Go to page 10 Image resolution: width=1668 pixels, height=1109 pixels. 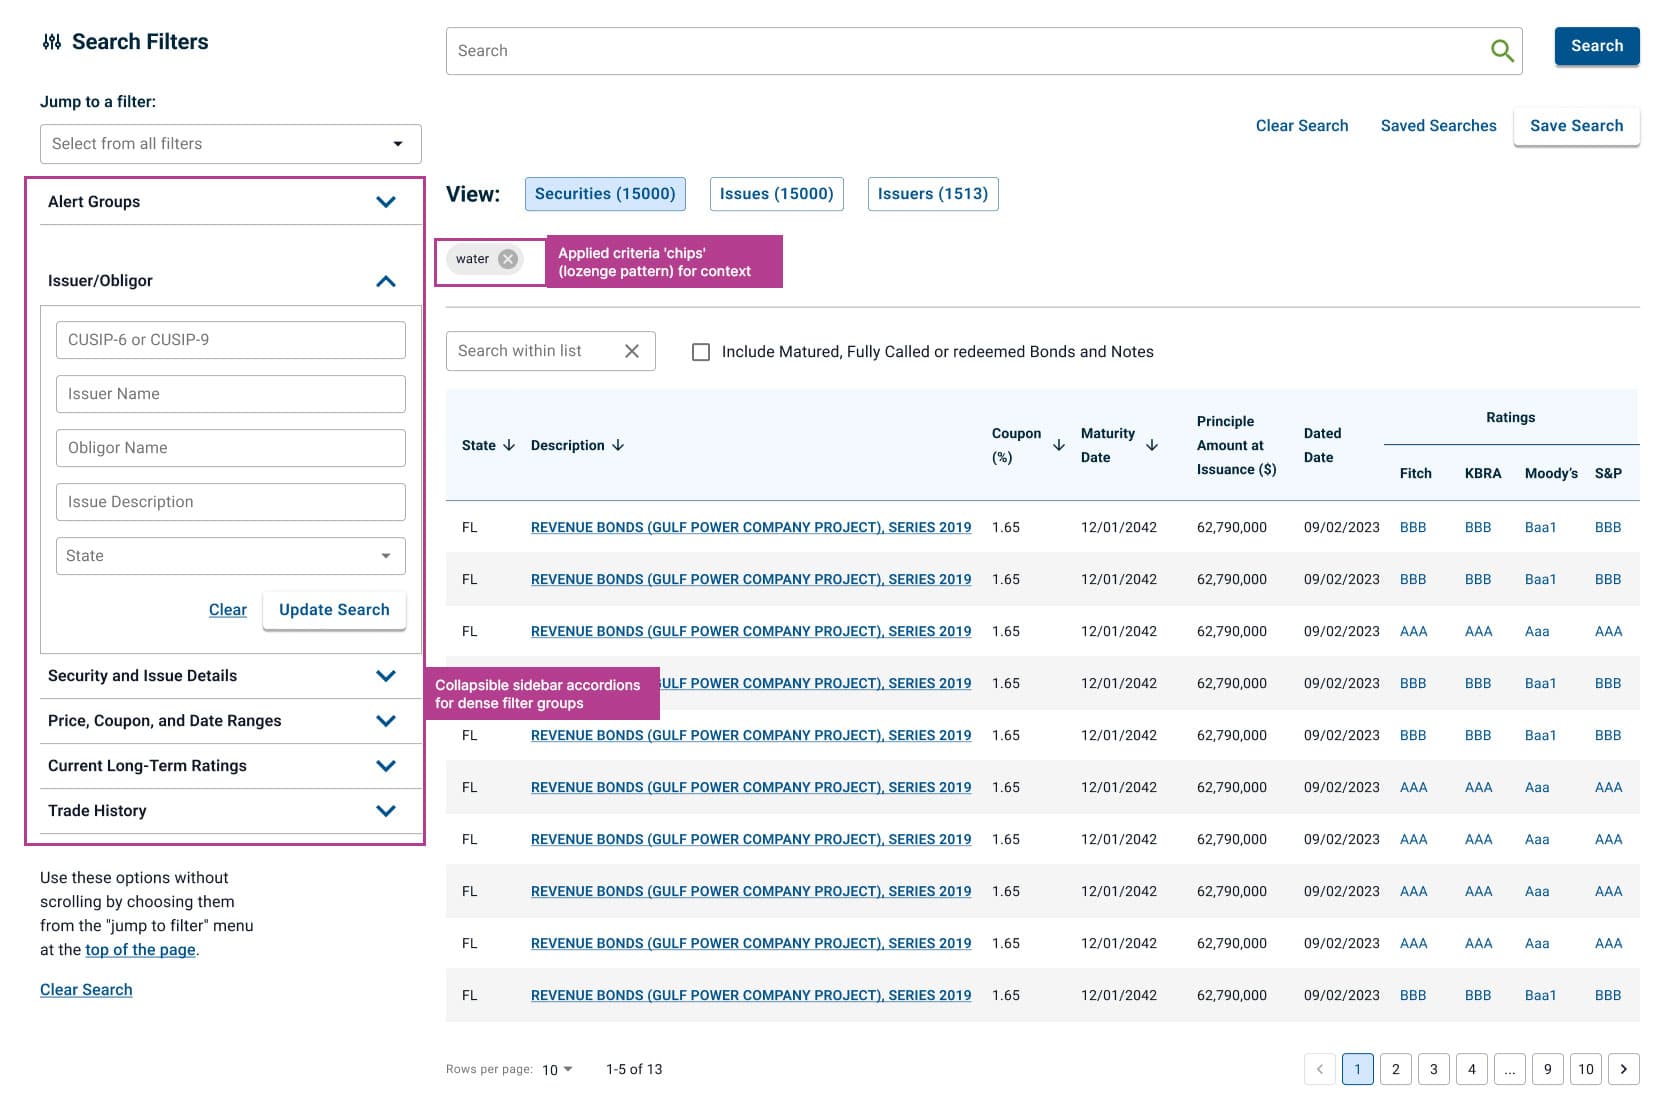(x=1586, y=1069)
